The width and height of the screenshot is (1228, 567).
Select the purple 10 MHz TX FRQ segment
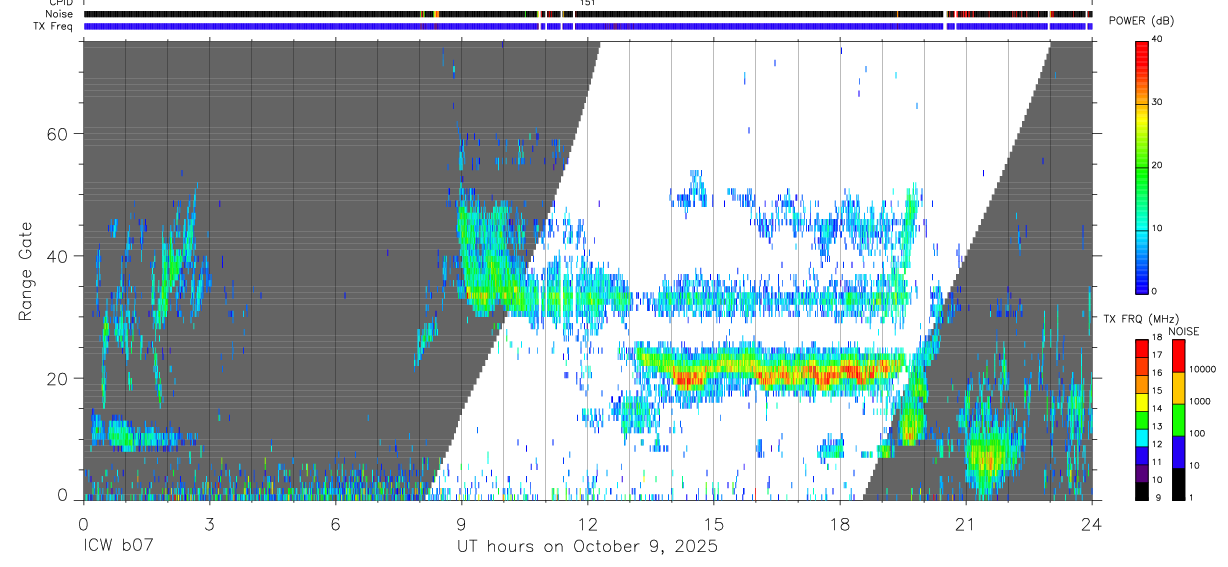pos(1142,472)
